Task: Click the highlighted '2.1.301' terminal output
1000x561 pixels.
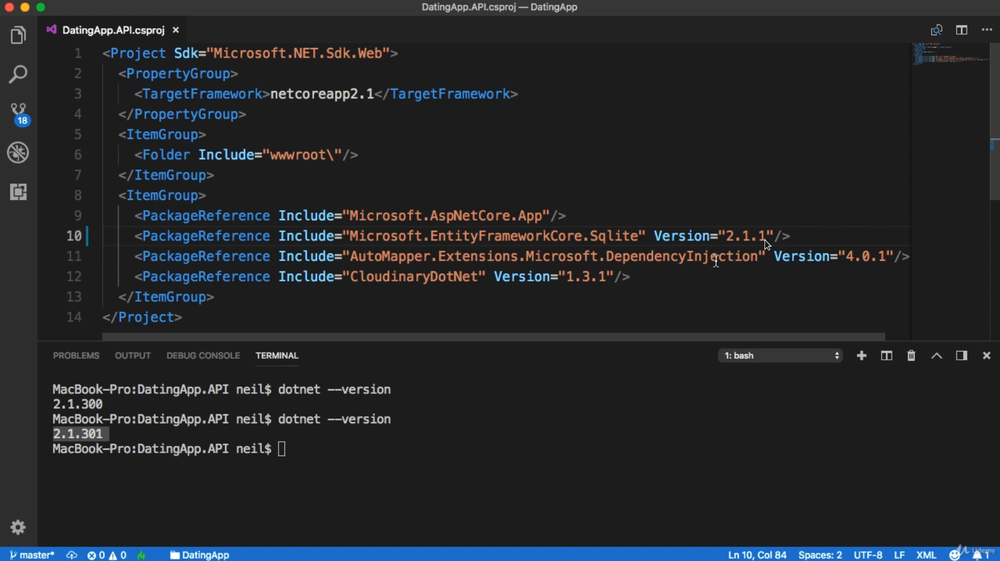Action: pos(77,434)
